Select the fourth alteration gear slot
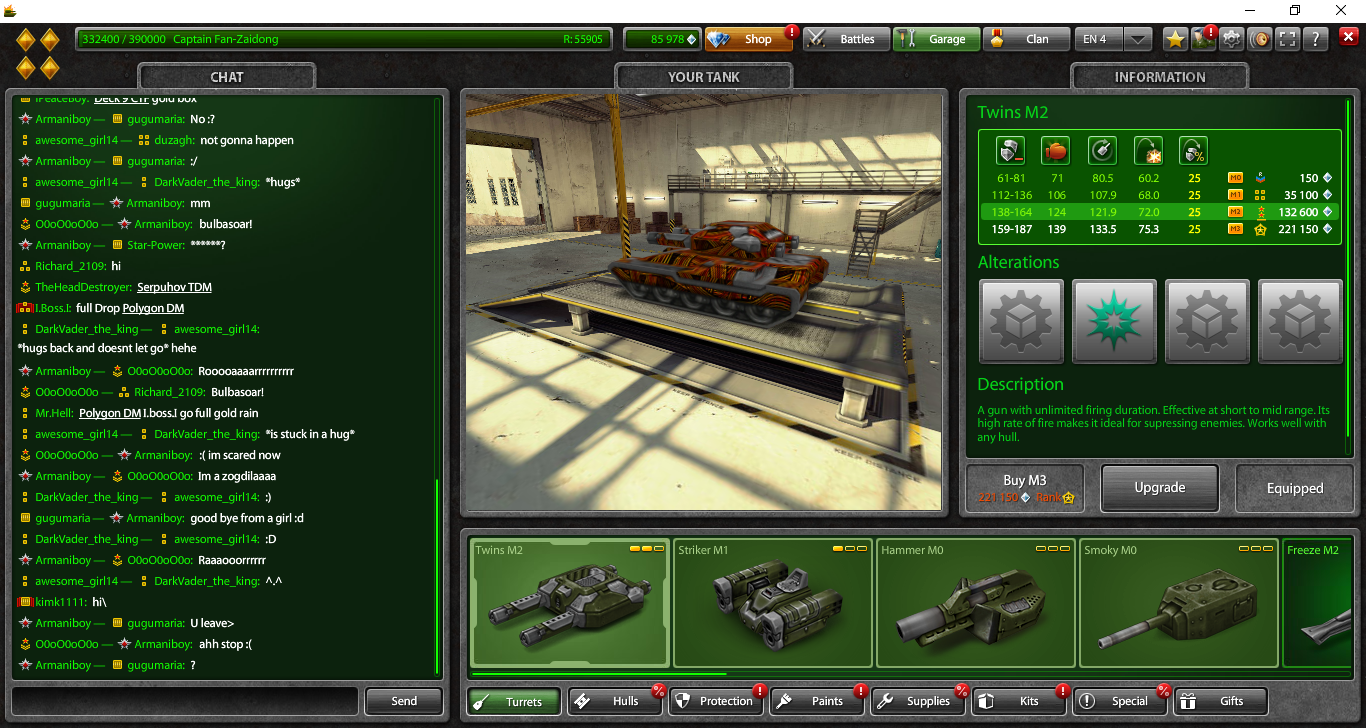Viewport: 1366px width, 728px height. pos(1300,320)
